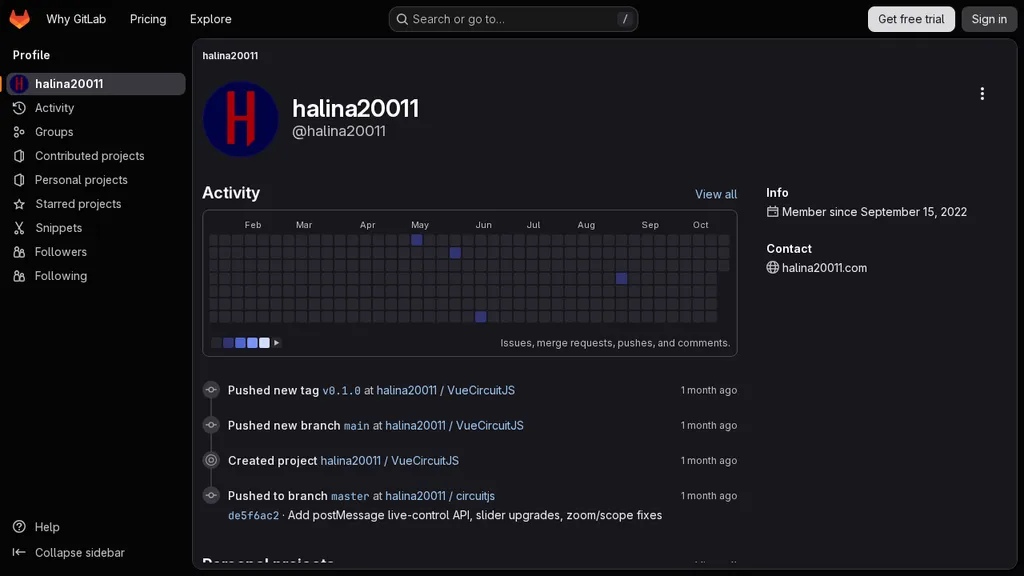The width and height of the screenshot is (1024, 576).
Task: Open VueCircuitJS from Created project row
Action: (x=389, y=460)
